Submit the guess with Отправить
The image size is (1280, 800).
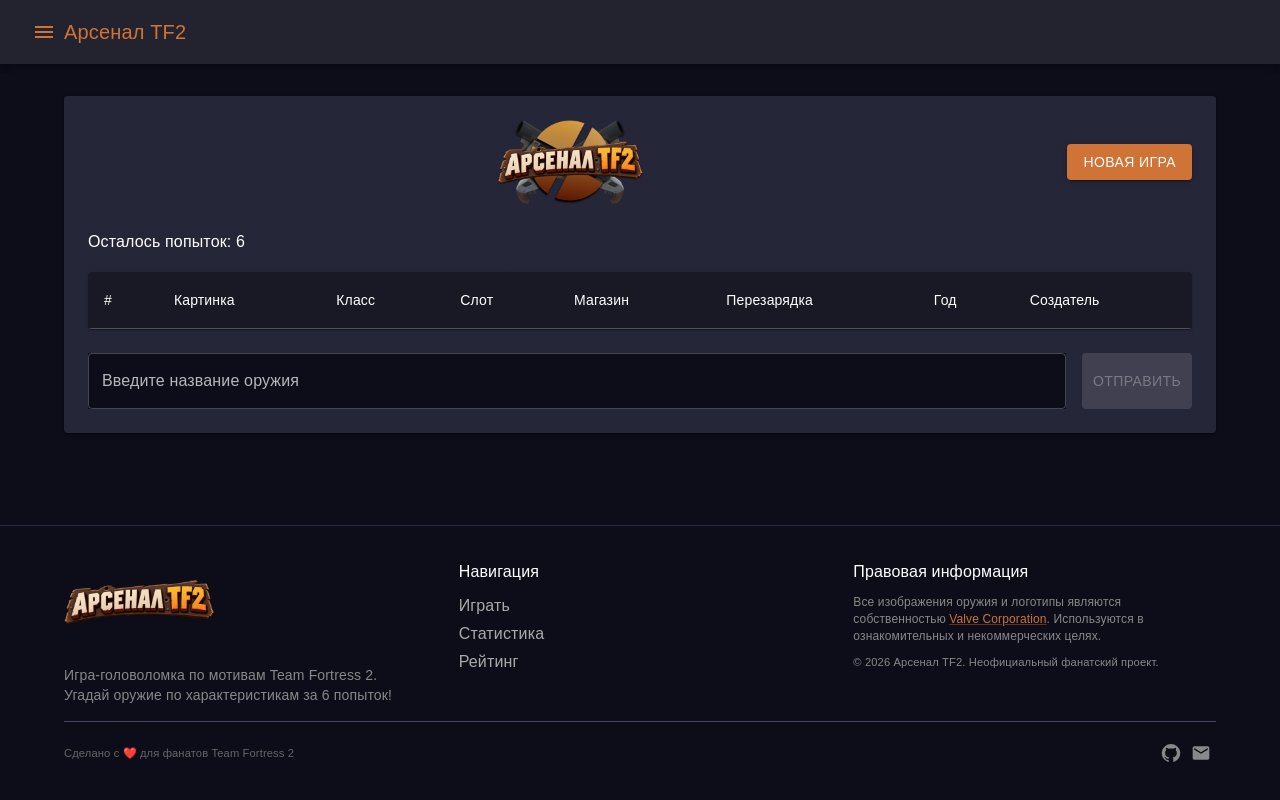point(1137,381)
